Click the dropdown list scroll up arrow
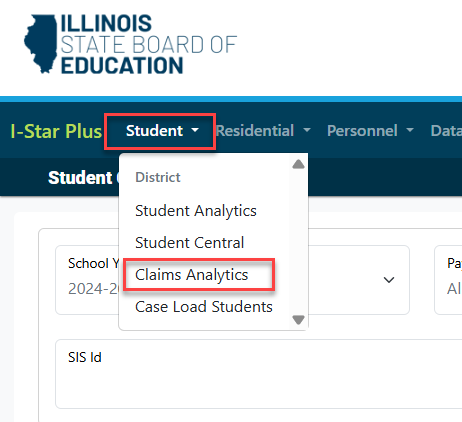Viewport: 462px width, 422px height. pos(298,164)
